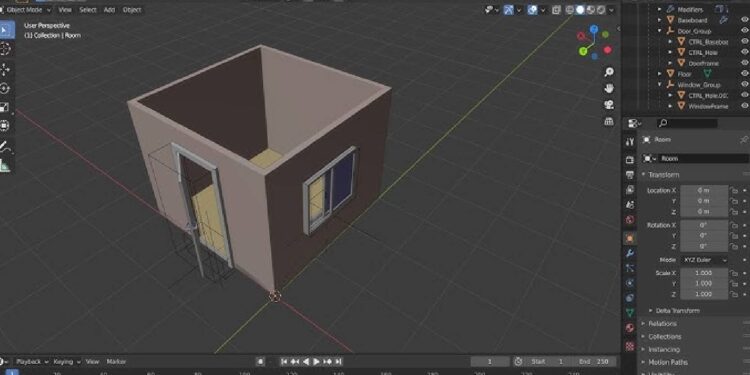Click the Location X value field

tap(704, 190)
